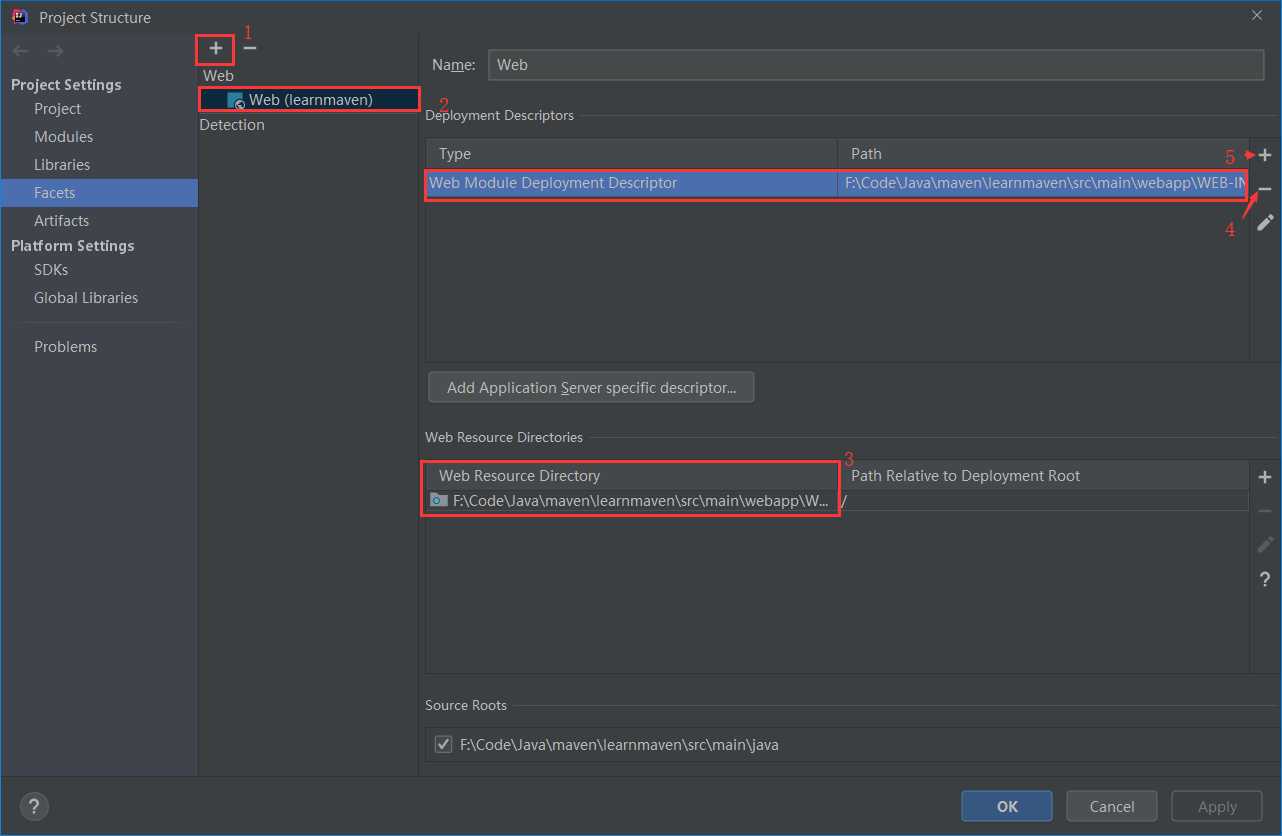Go back with the left arrow
This screenshot has height=836, width=1282.
point(21,51)
